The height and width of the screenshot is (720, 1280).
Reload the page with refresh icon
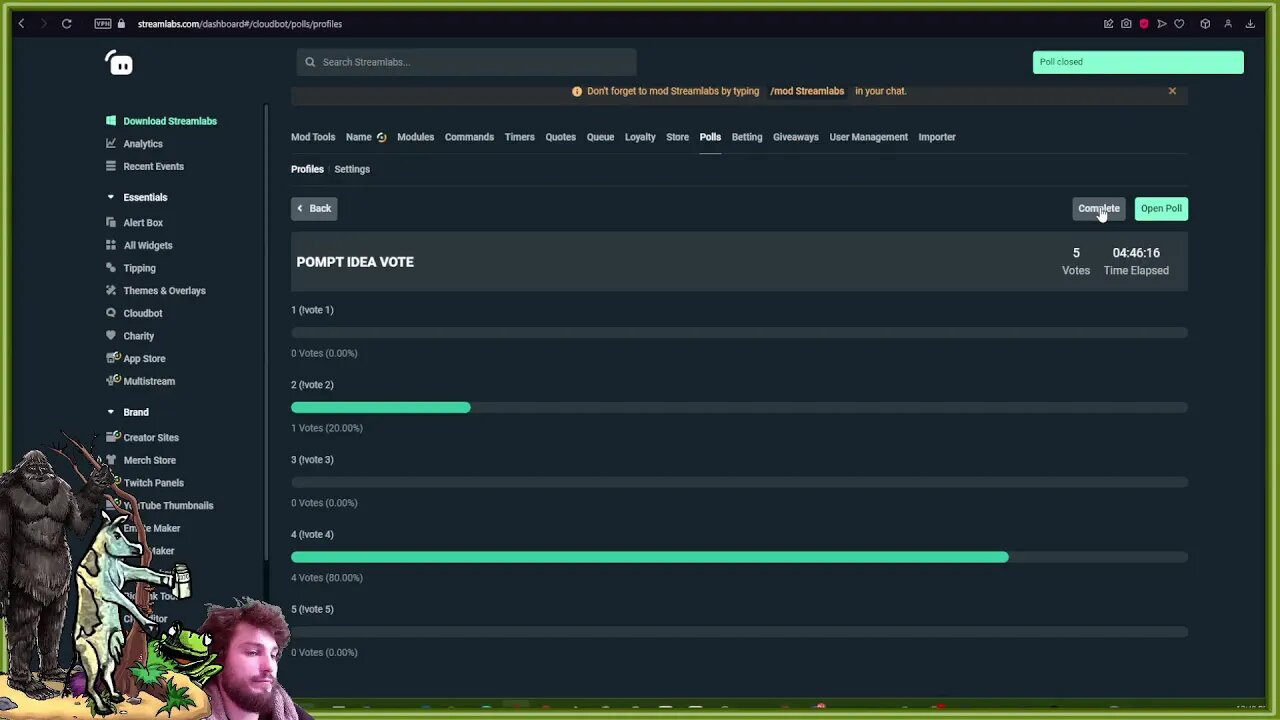click(67, 24)
